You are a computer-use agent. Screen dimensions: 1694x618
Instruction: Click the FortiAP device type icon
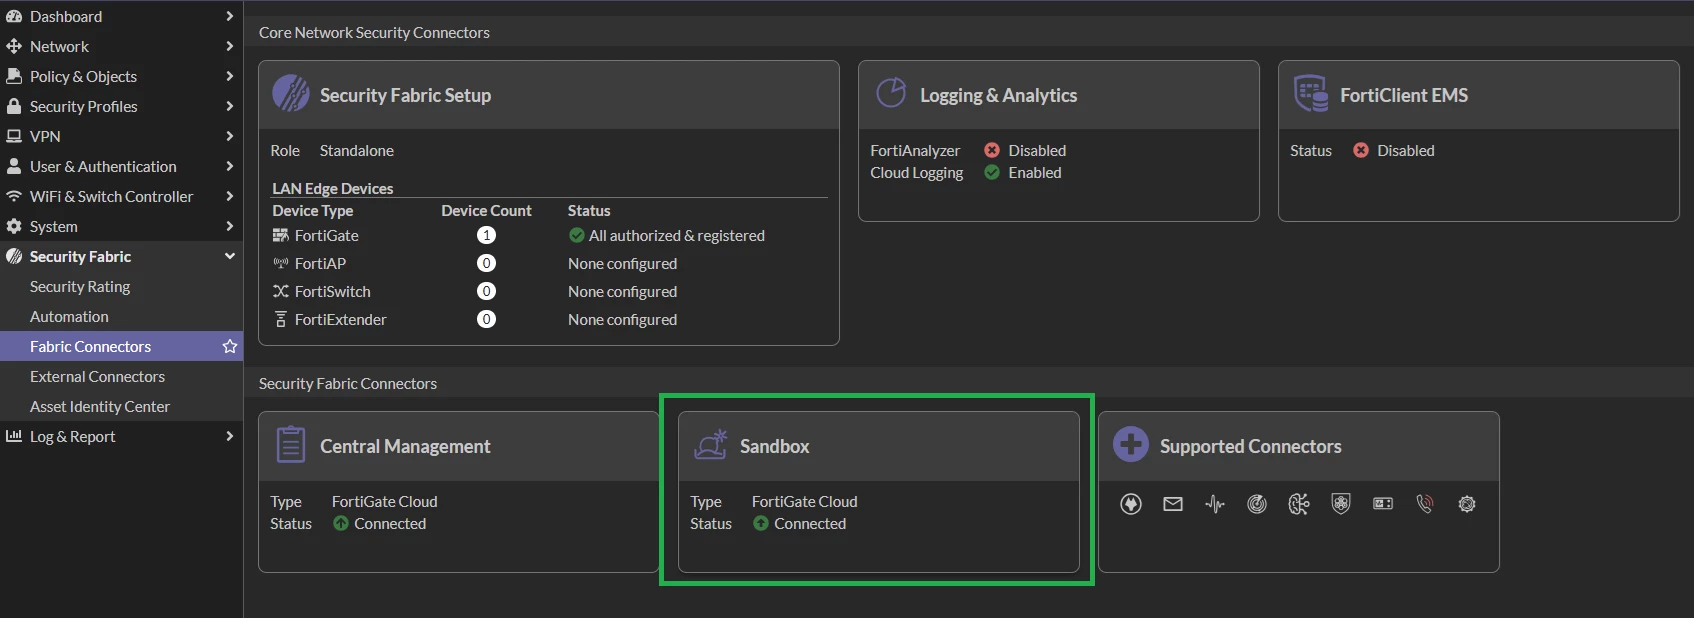pos(281,263)
